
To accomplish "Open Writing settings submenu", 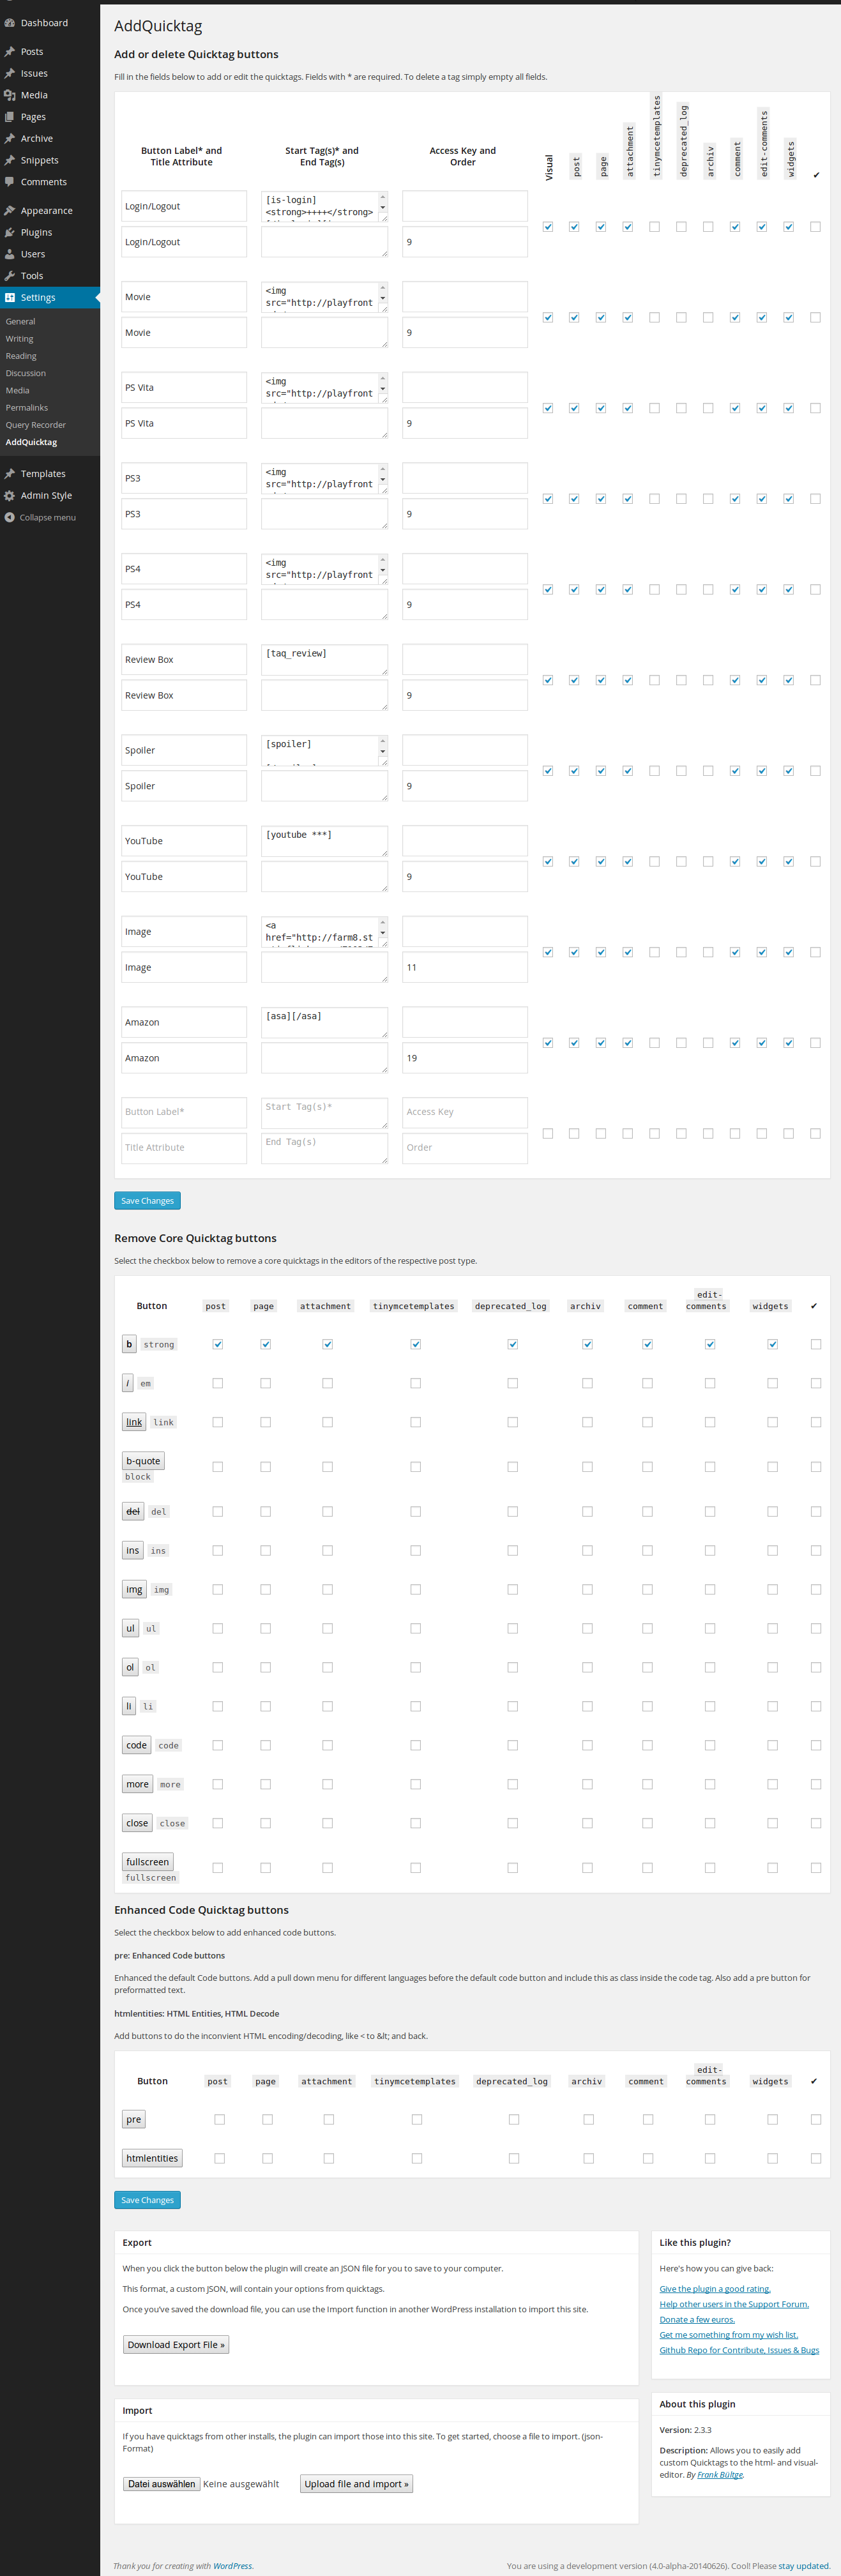I will pos(19,339).
